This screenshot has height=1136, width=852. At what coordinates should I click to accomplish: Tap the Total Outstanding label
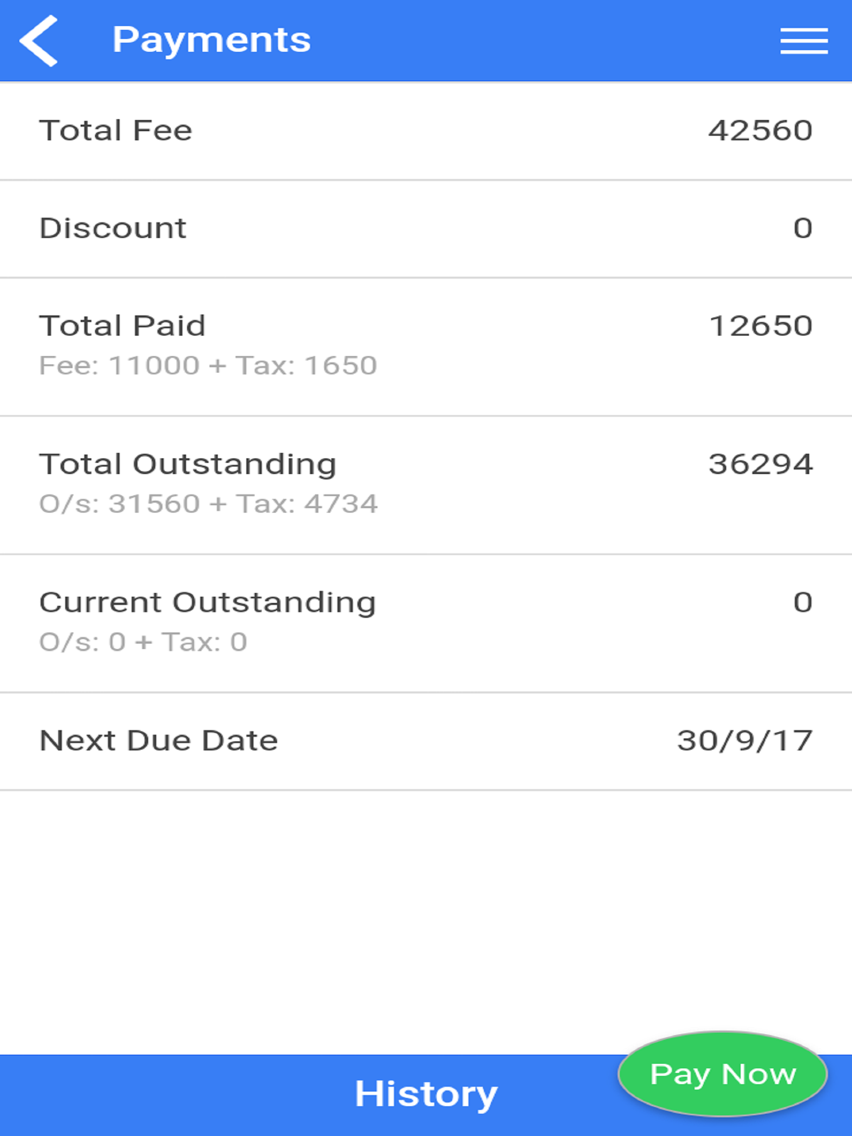tap(188, 464)
